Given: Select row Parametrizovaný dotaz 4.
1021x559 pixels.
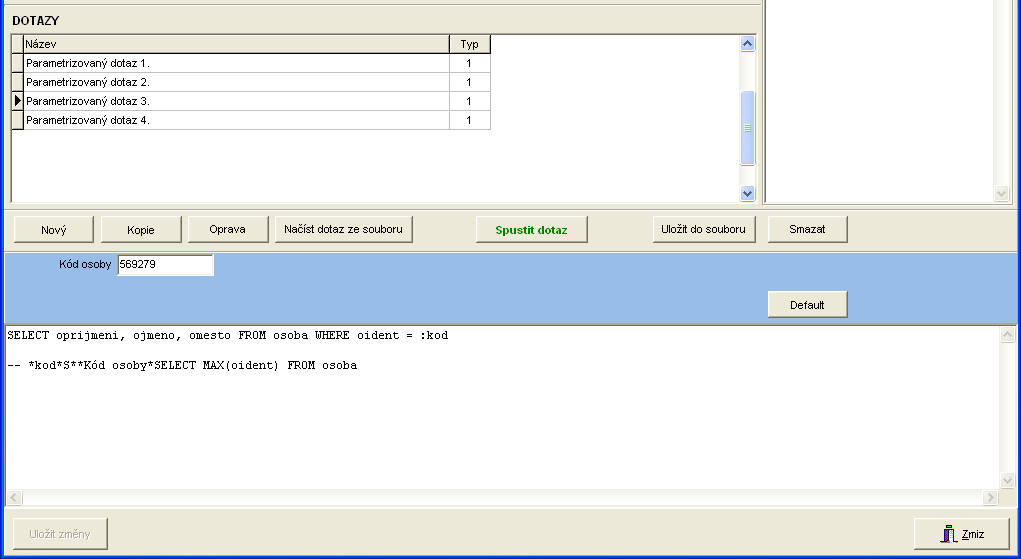Looking at the screenshot, I should coord(236,120).
